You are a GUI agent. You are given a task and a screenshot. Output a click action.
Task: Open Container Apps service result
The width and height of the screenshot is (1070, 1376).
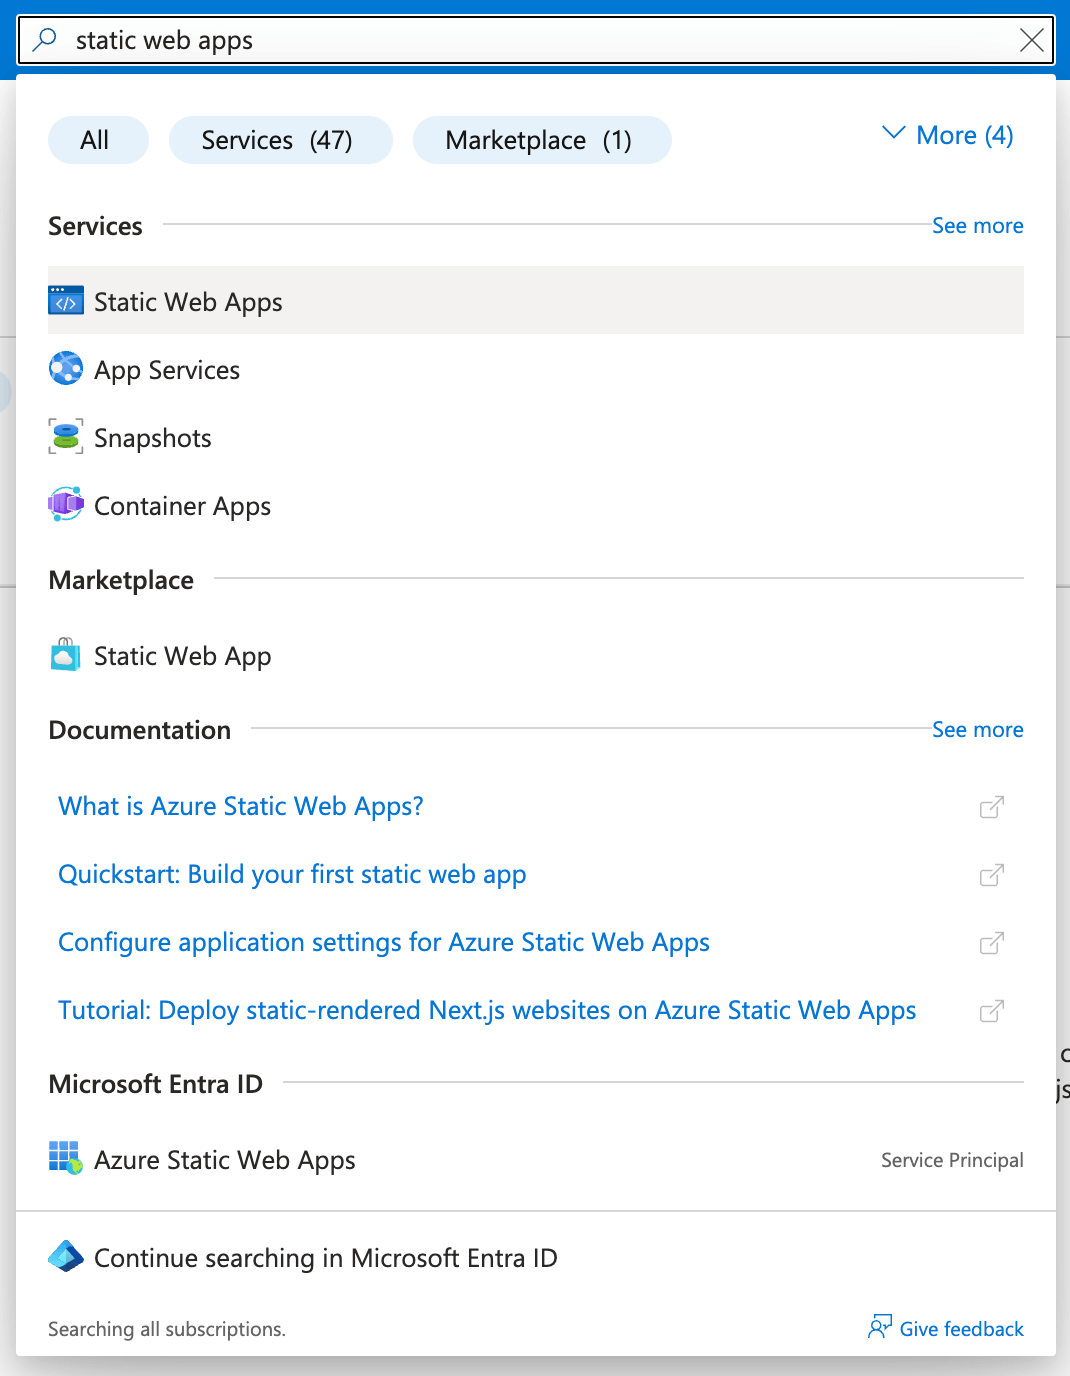click(536, 506)
